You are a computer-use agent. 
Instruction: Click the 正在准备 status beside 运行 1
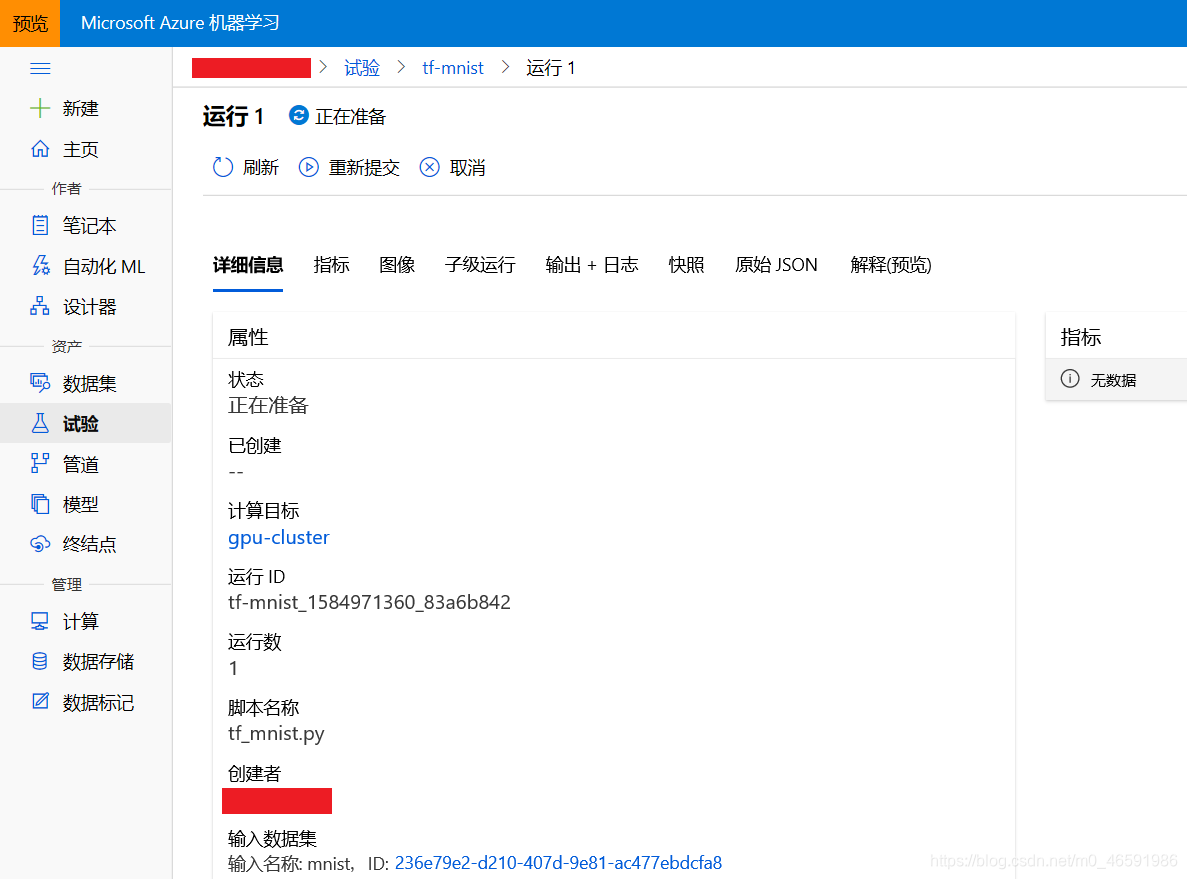tap(350, 117)
